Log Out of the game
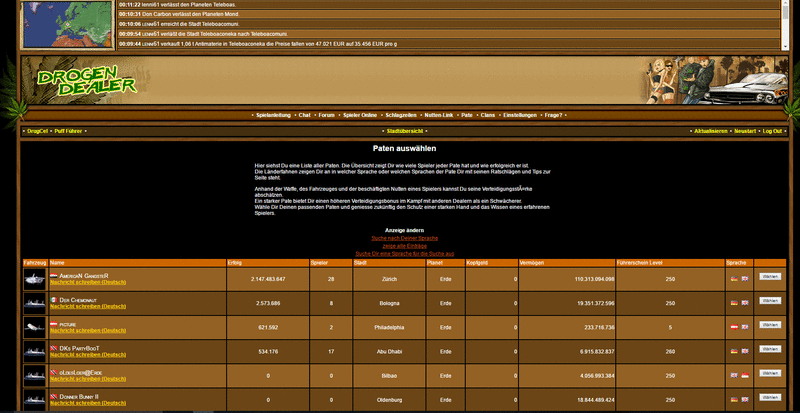The width and height of the screenshot is (800, 413). (772, 131)
